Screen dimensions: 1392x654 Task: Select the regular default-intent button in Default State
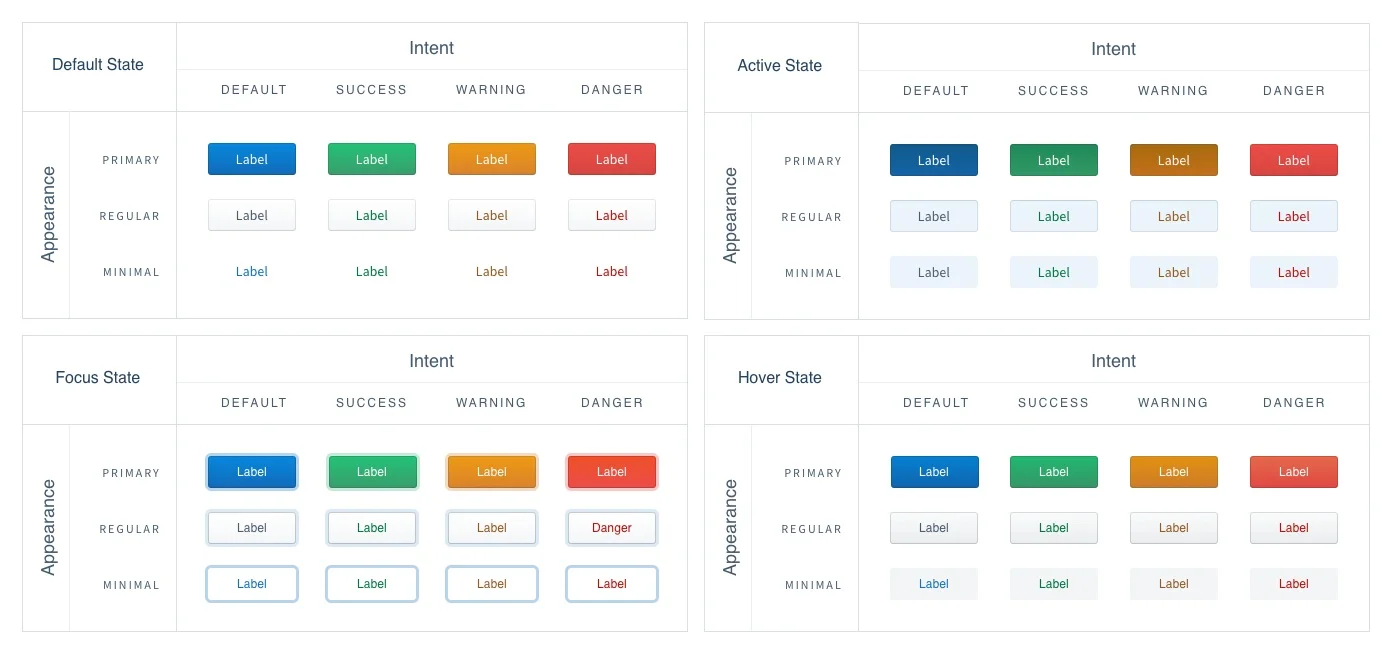click(x=252, y=215)
